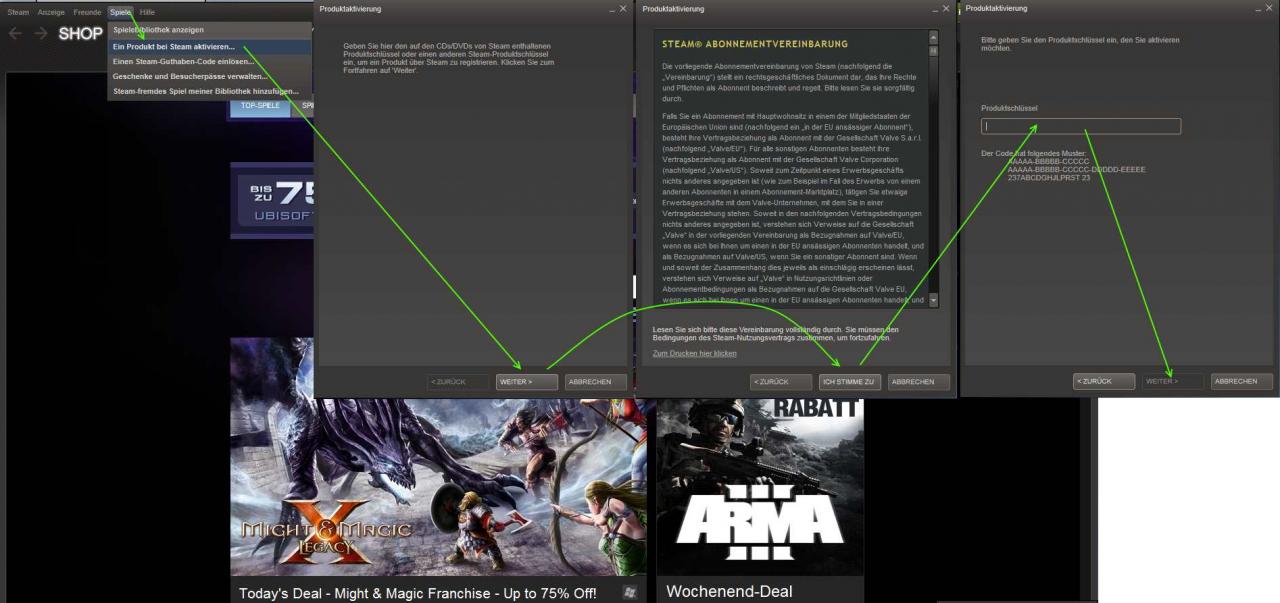Minimize the CD/DVD instructions dialog
1280x603 pixels.
[611, 9]
